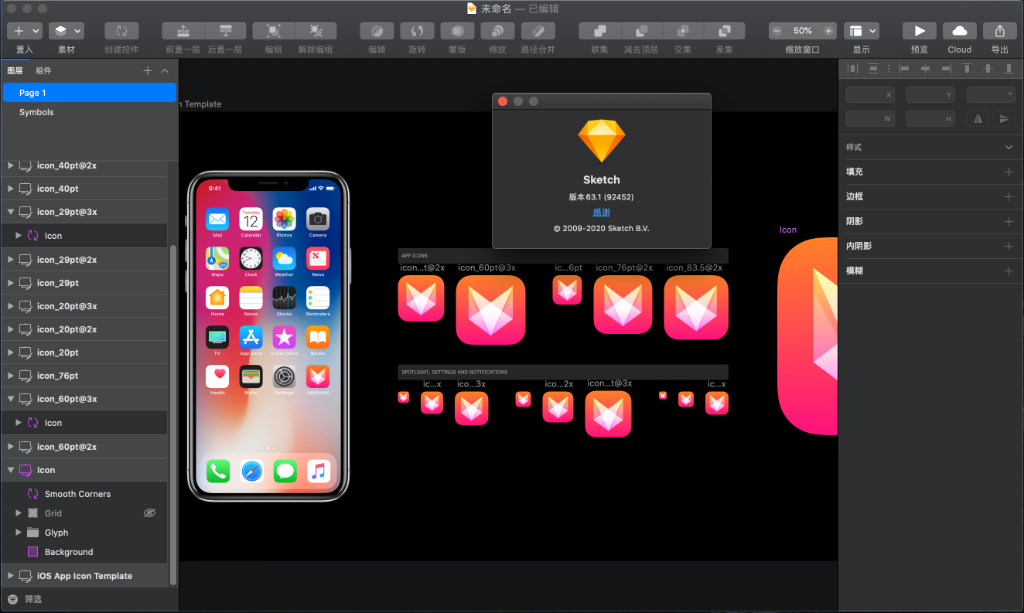Collapse the icon_29pt@3x artboard
The image size is (1024, 613).
(10, 212)
